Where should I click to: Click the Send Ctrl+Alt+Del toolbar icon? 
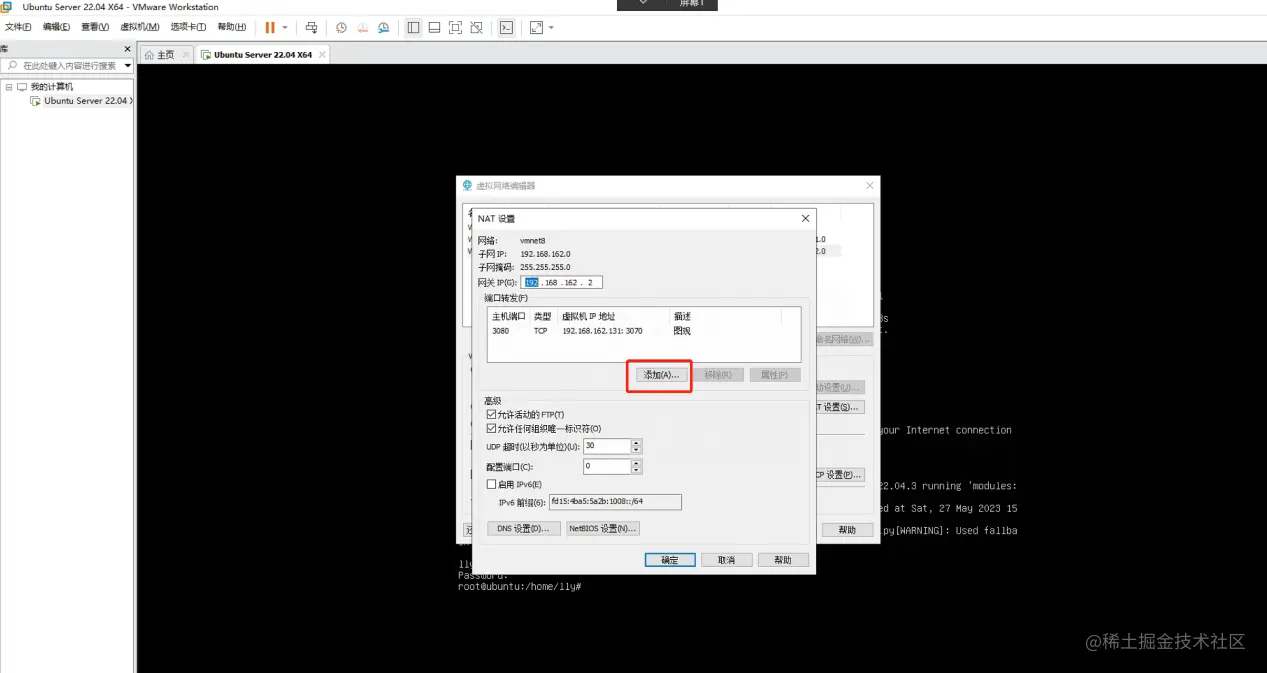tap(311, 28)
